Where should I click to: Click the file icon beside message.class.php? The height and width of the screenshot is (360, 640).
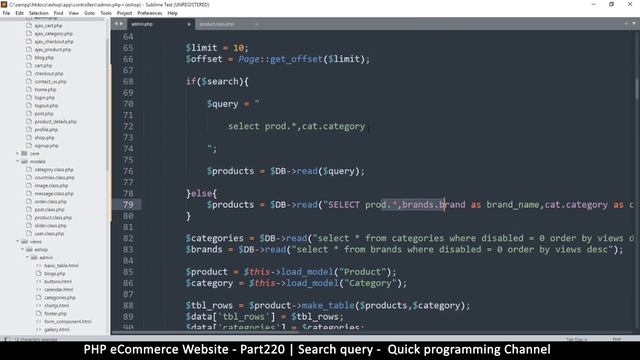point(29,193)
